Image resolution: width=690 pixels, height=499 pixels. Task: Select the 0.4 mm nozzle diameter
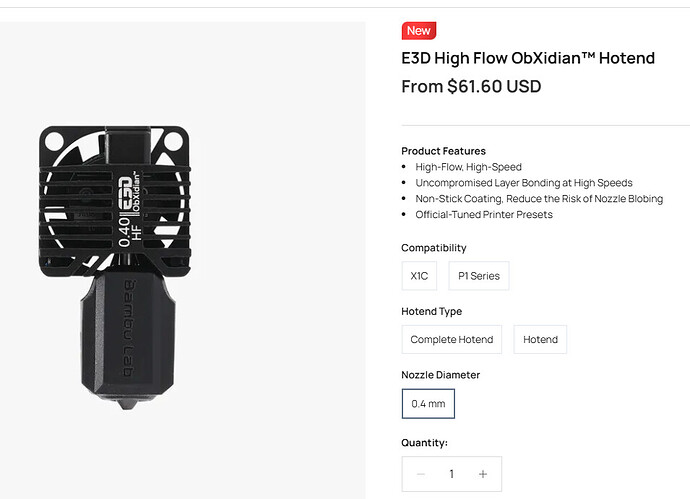428,404
